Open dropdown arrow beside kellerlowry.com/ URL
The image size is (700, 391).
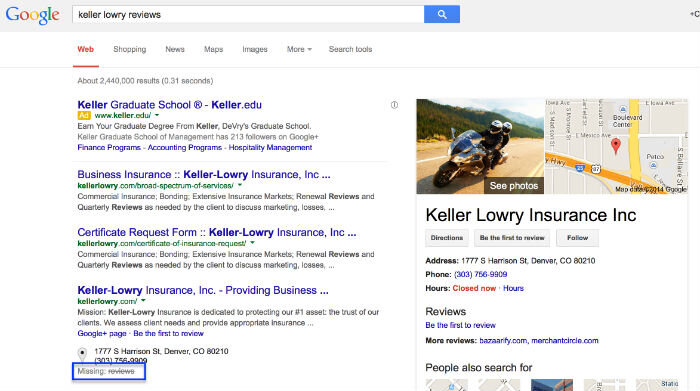pyautogui.click(x=143, y=301)
